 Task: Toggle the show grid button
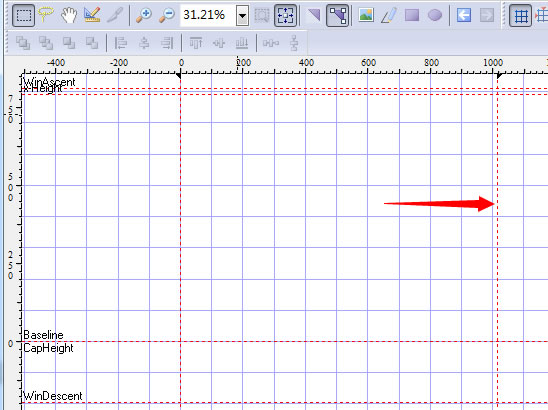[x=520, y=15]
